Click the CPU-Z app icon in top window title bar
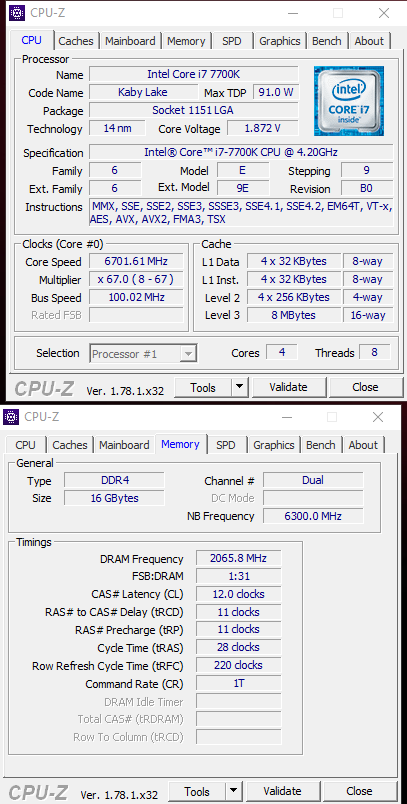 click(x=17, y=12)
